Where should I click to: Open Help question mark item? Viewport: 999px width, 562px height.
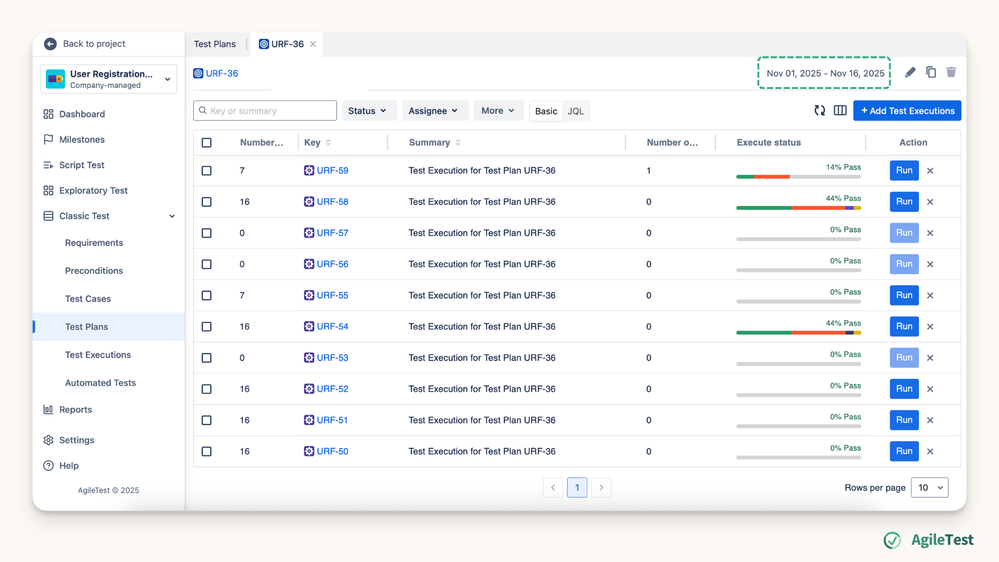click(61, 466)
